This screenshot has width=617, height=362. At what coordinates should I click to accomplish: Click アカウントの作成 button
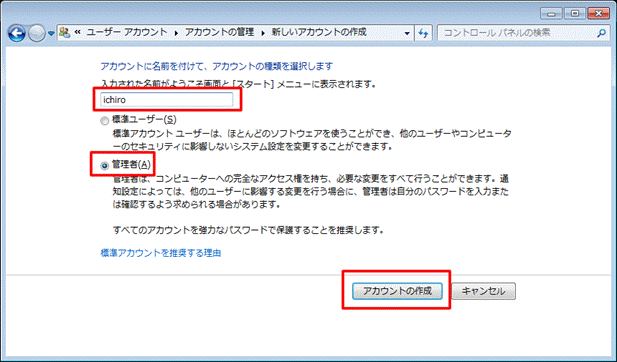point(397,291)
